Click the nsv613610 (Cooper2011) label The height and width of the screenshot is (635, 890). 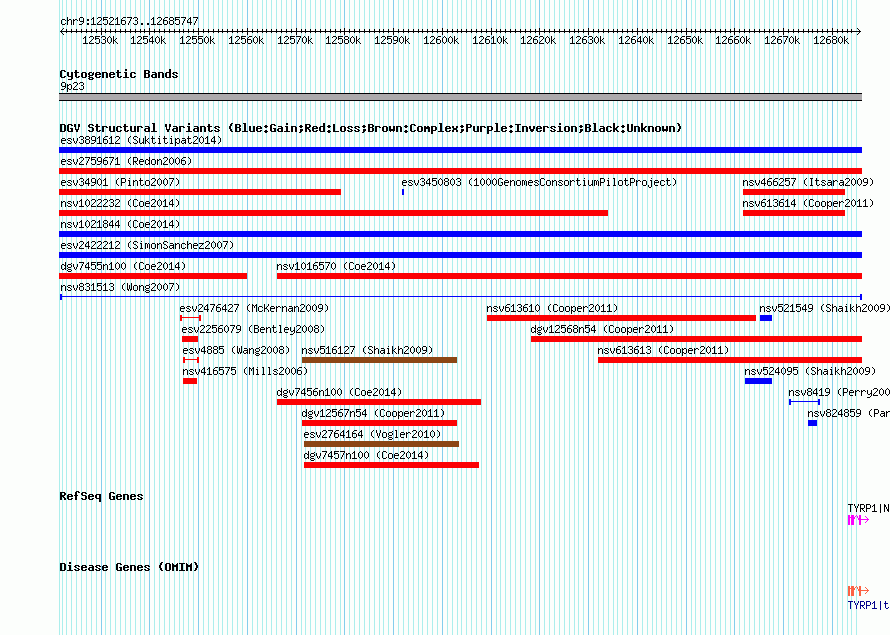tap(552, 308)
